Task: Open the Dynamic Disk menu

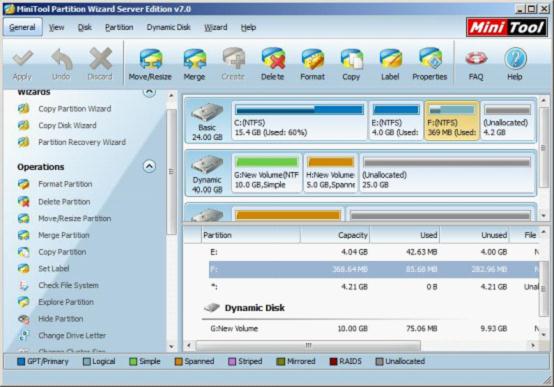Action: pyautogui.click(x=169, y=27)
